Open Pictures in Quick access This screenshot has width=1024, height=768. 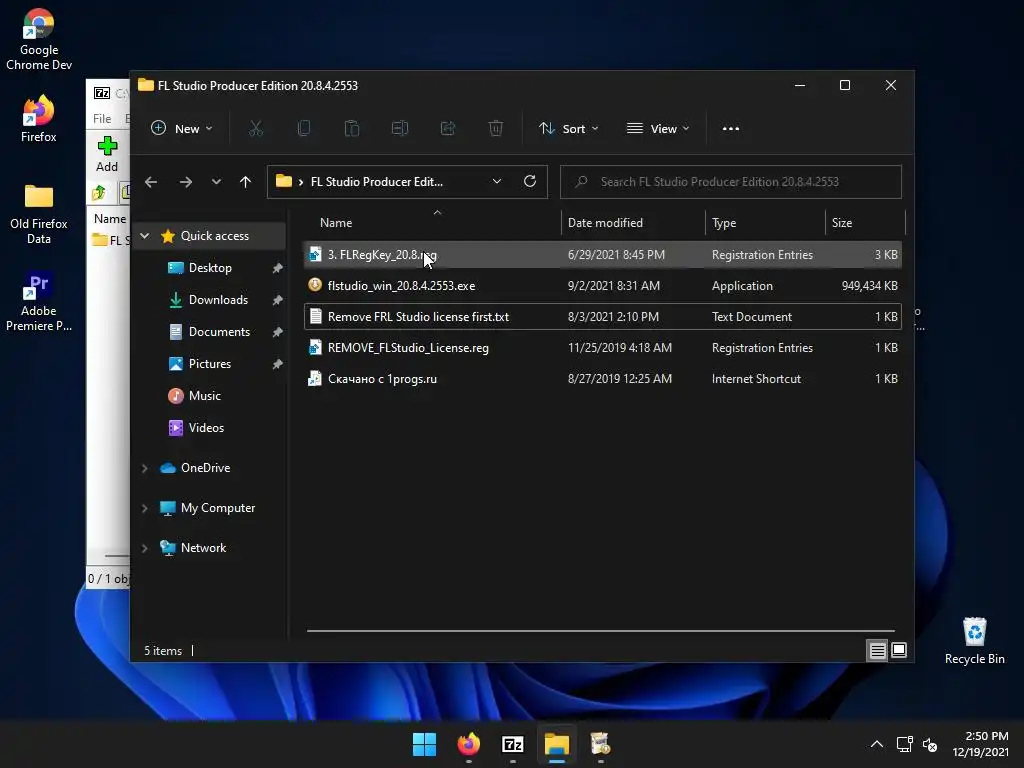tap(210, 364)
